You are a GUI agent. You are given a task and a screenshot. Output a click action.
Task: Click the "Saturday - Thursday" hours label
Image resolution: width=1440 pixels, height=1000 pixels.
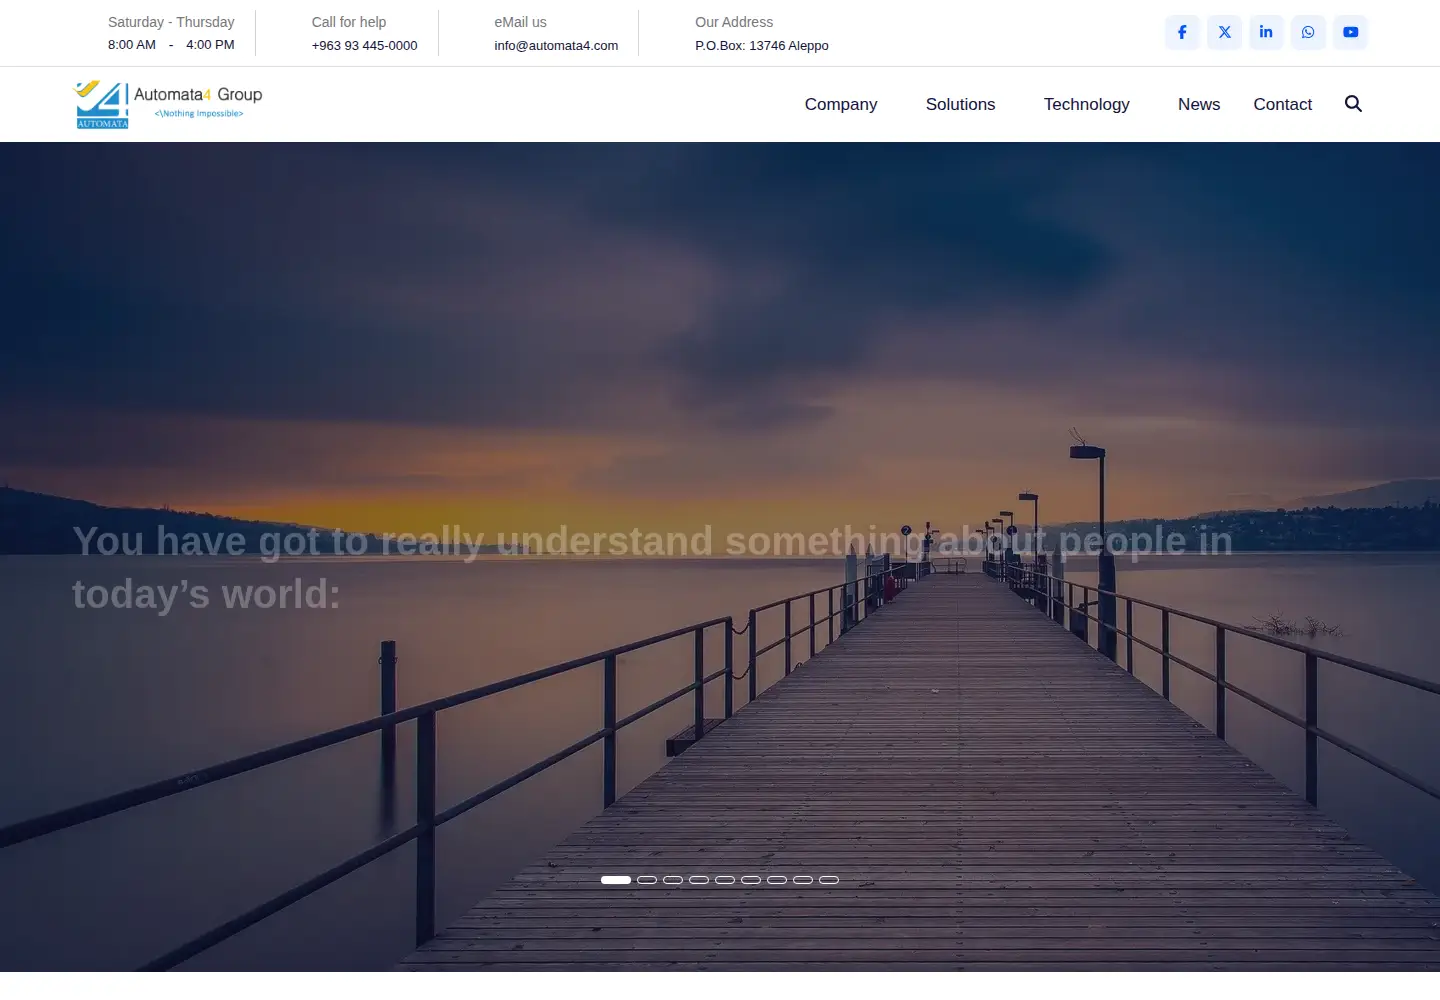[171, 22]
